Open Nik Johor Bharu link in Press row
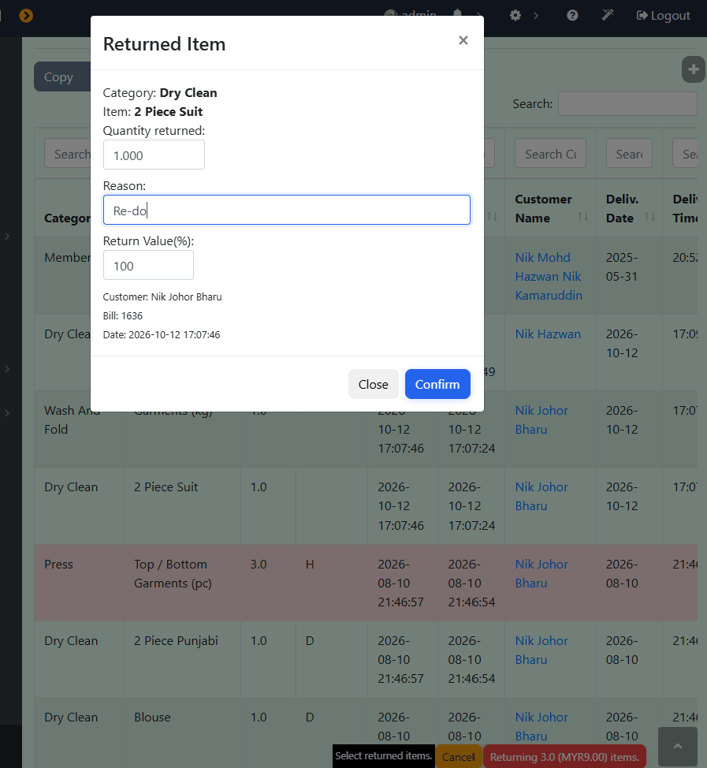707x768 pixels. coord(541,574)
